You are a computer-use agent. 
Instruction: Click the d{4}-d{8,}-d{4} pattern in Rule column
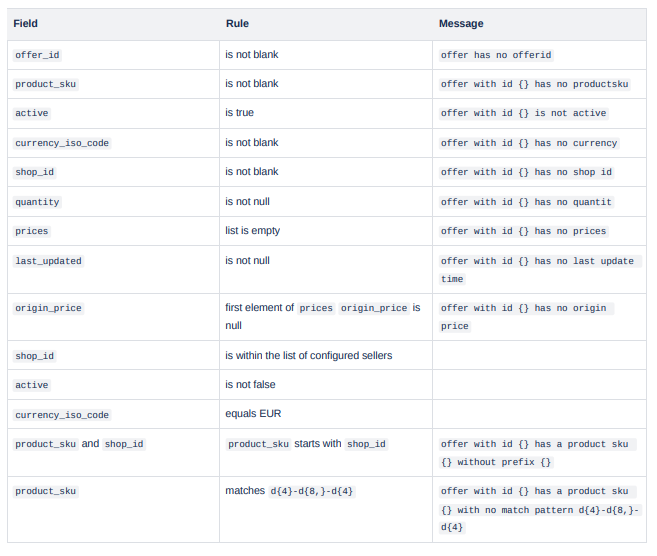point(311,491)
